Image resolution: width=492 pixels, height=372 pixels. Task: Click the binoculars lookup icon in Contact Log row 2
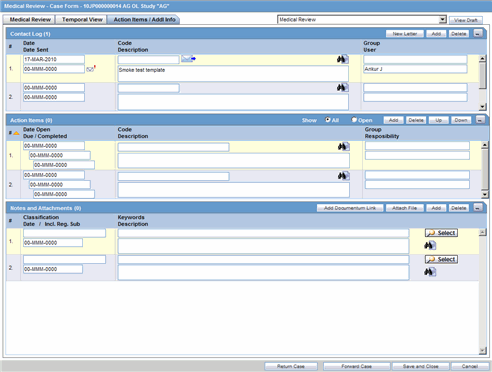coord(342,88)
